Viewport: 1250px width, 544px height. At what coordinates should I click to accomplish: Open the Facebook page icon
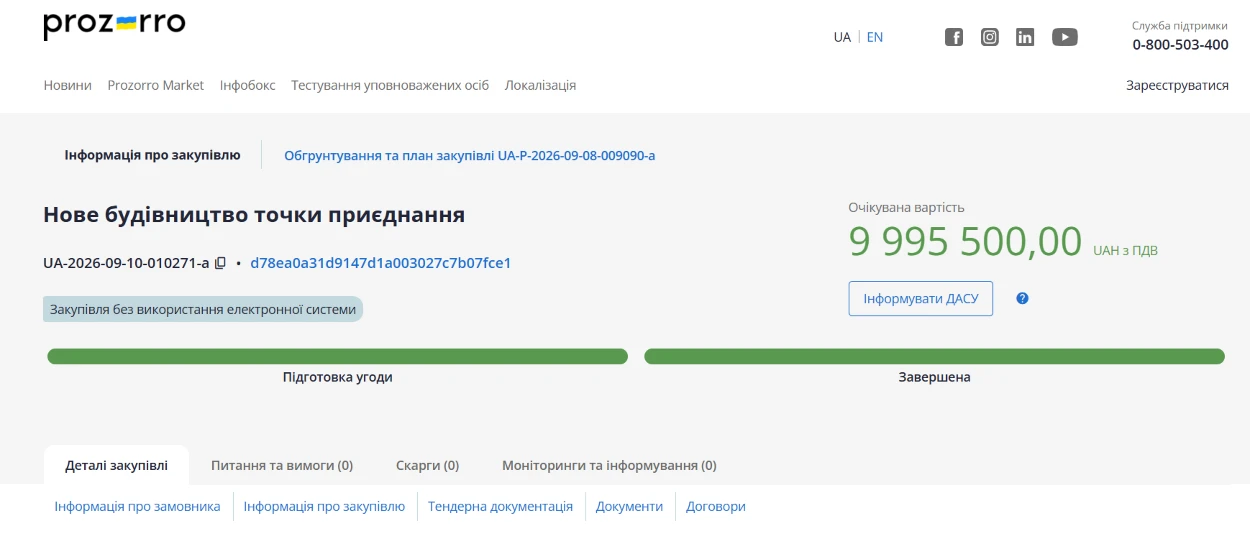click(x=954, y=37)
